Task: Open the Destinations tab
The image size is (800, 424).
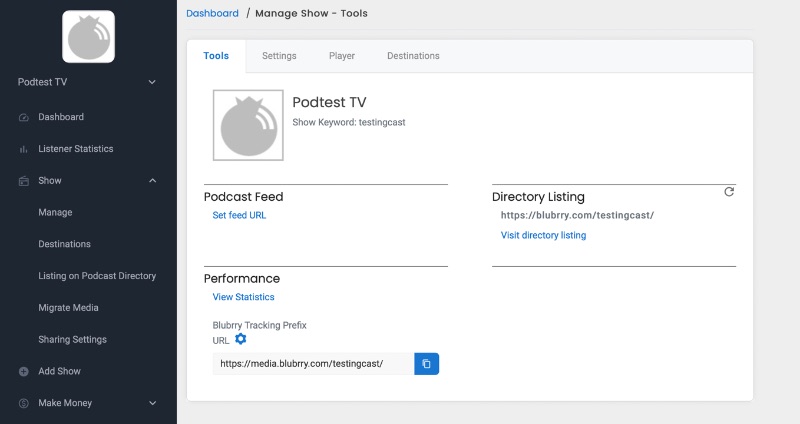Action: (413, 56)
